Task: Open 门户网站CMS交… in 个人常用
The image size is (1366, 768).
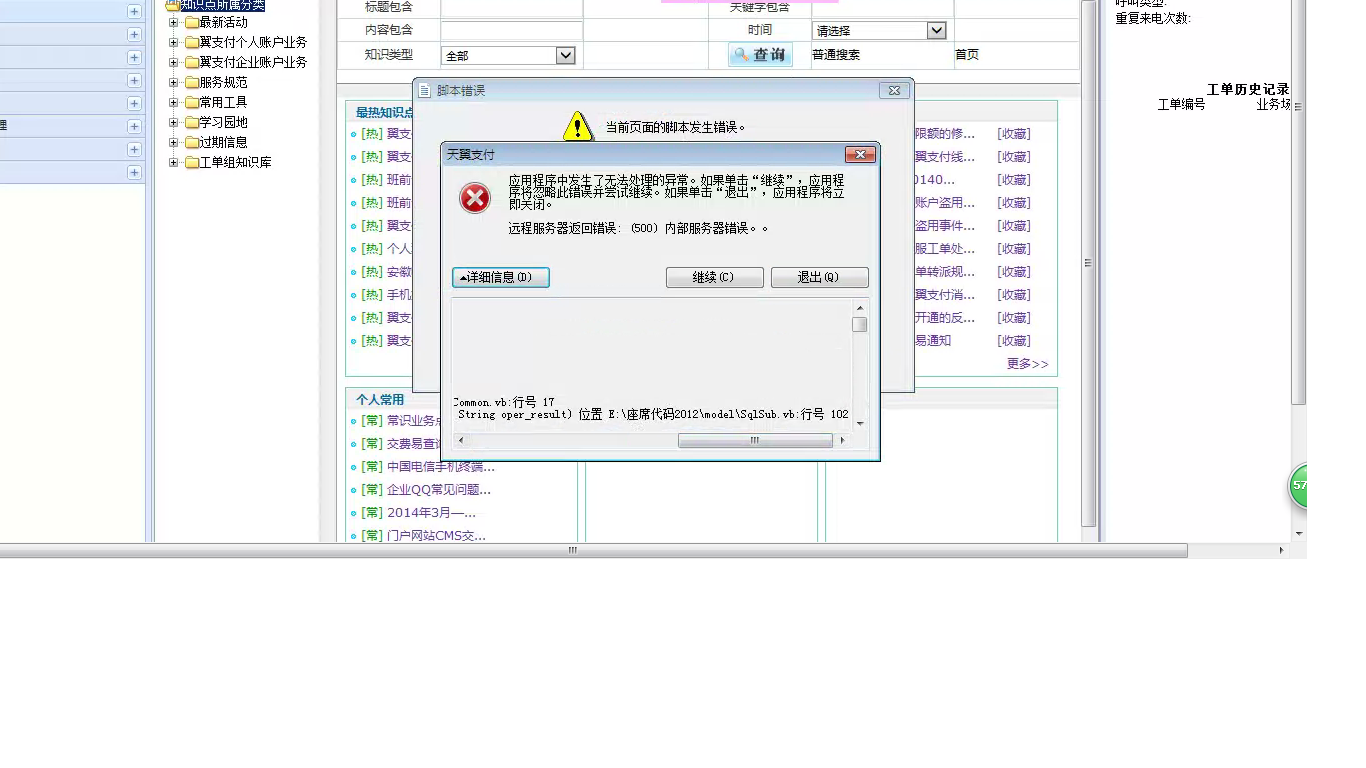Action: [436, 536]
